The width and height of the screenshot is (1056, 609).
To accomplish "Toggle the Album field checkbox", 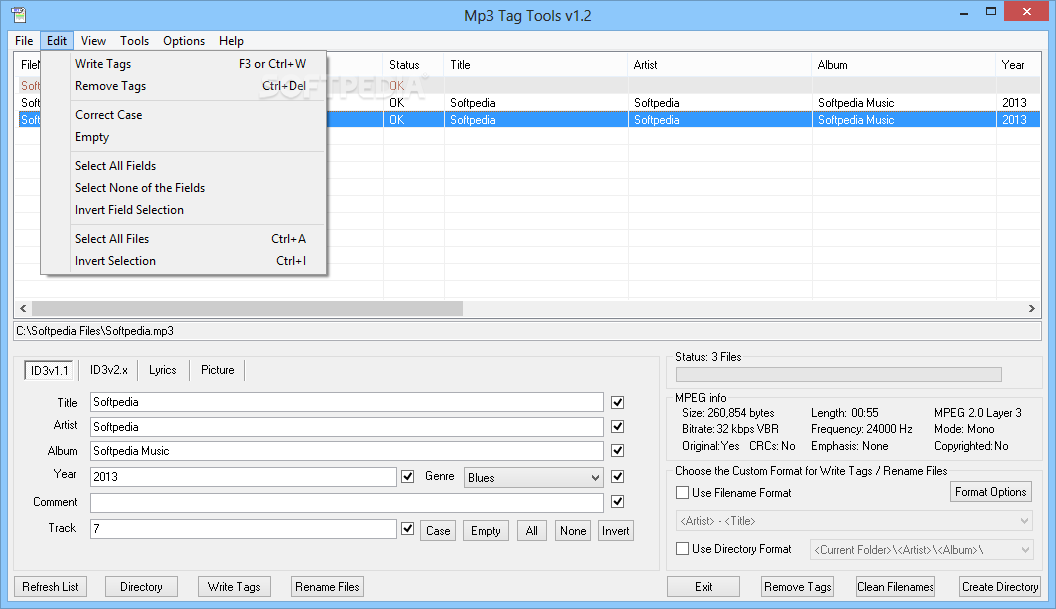I will click(618, 451).
